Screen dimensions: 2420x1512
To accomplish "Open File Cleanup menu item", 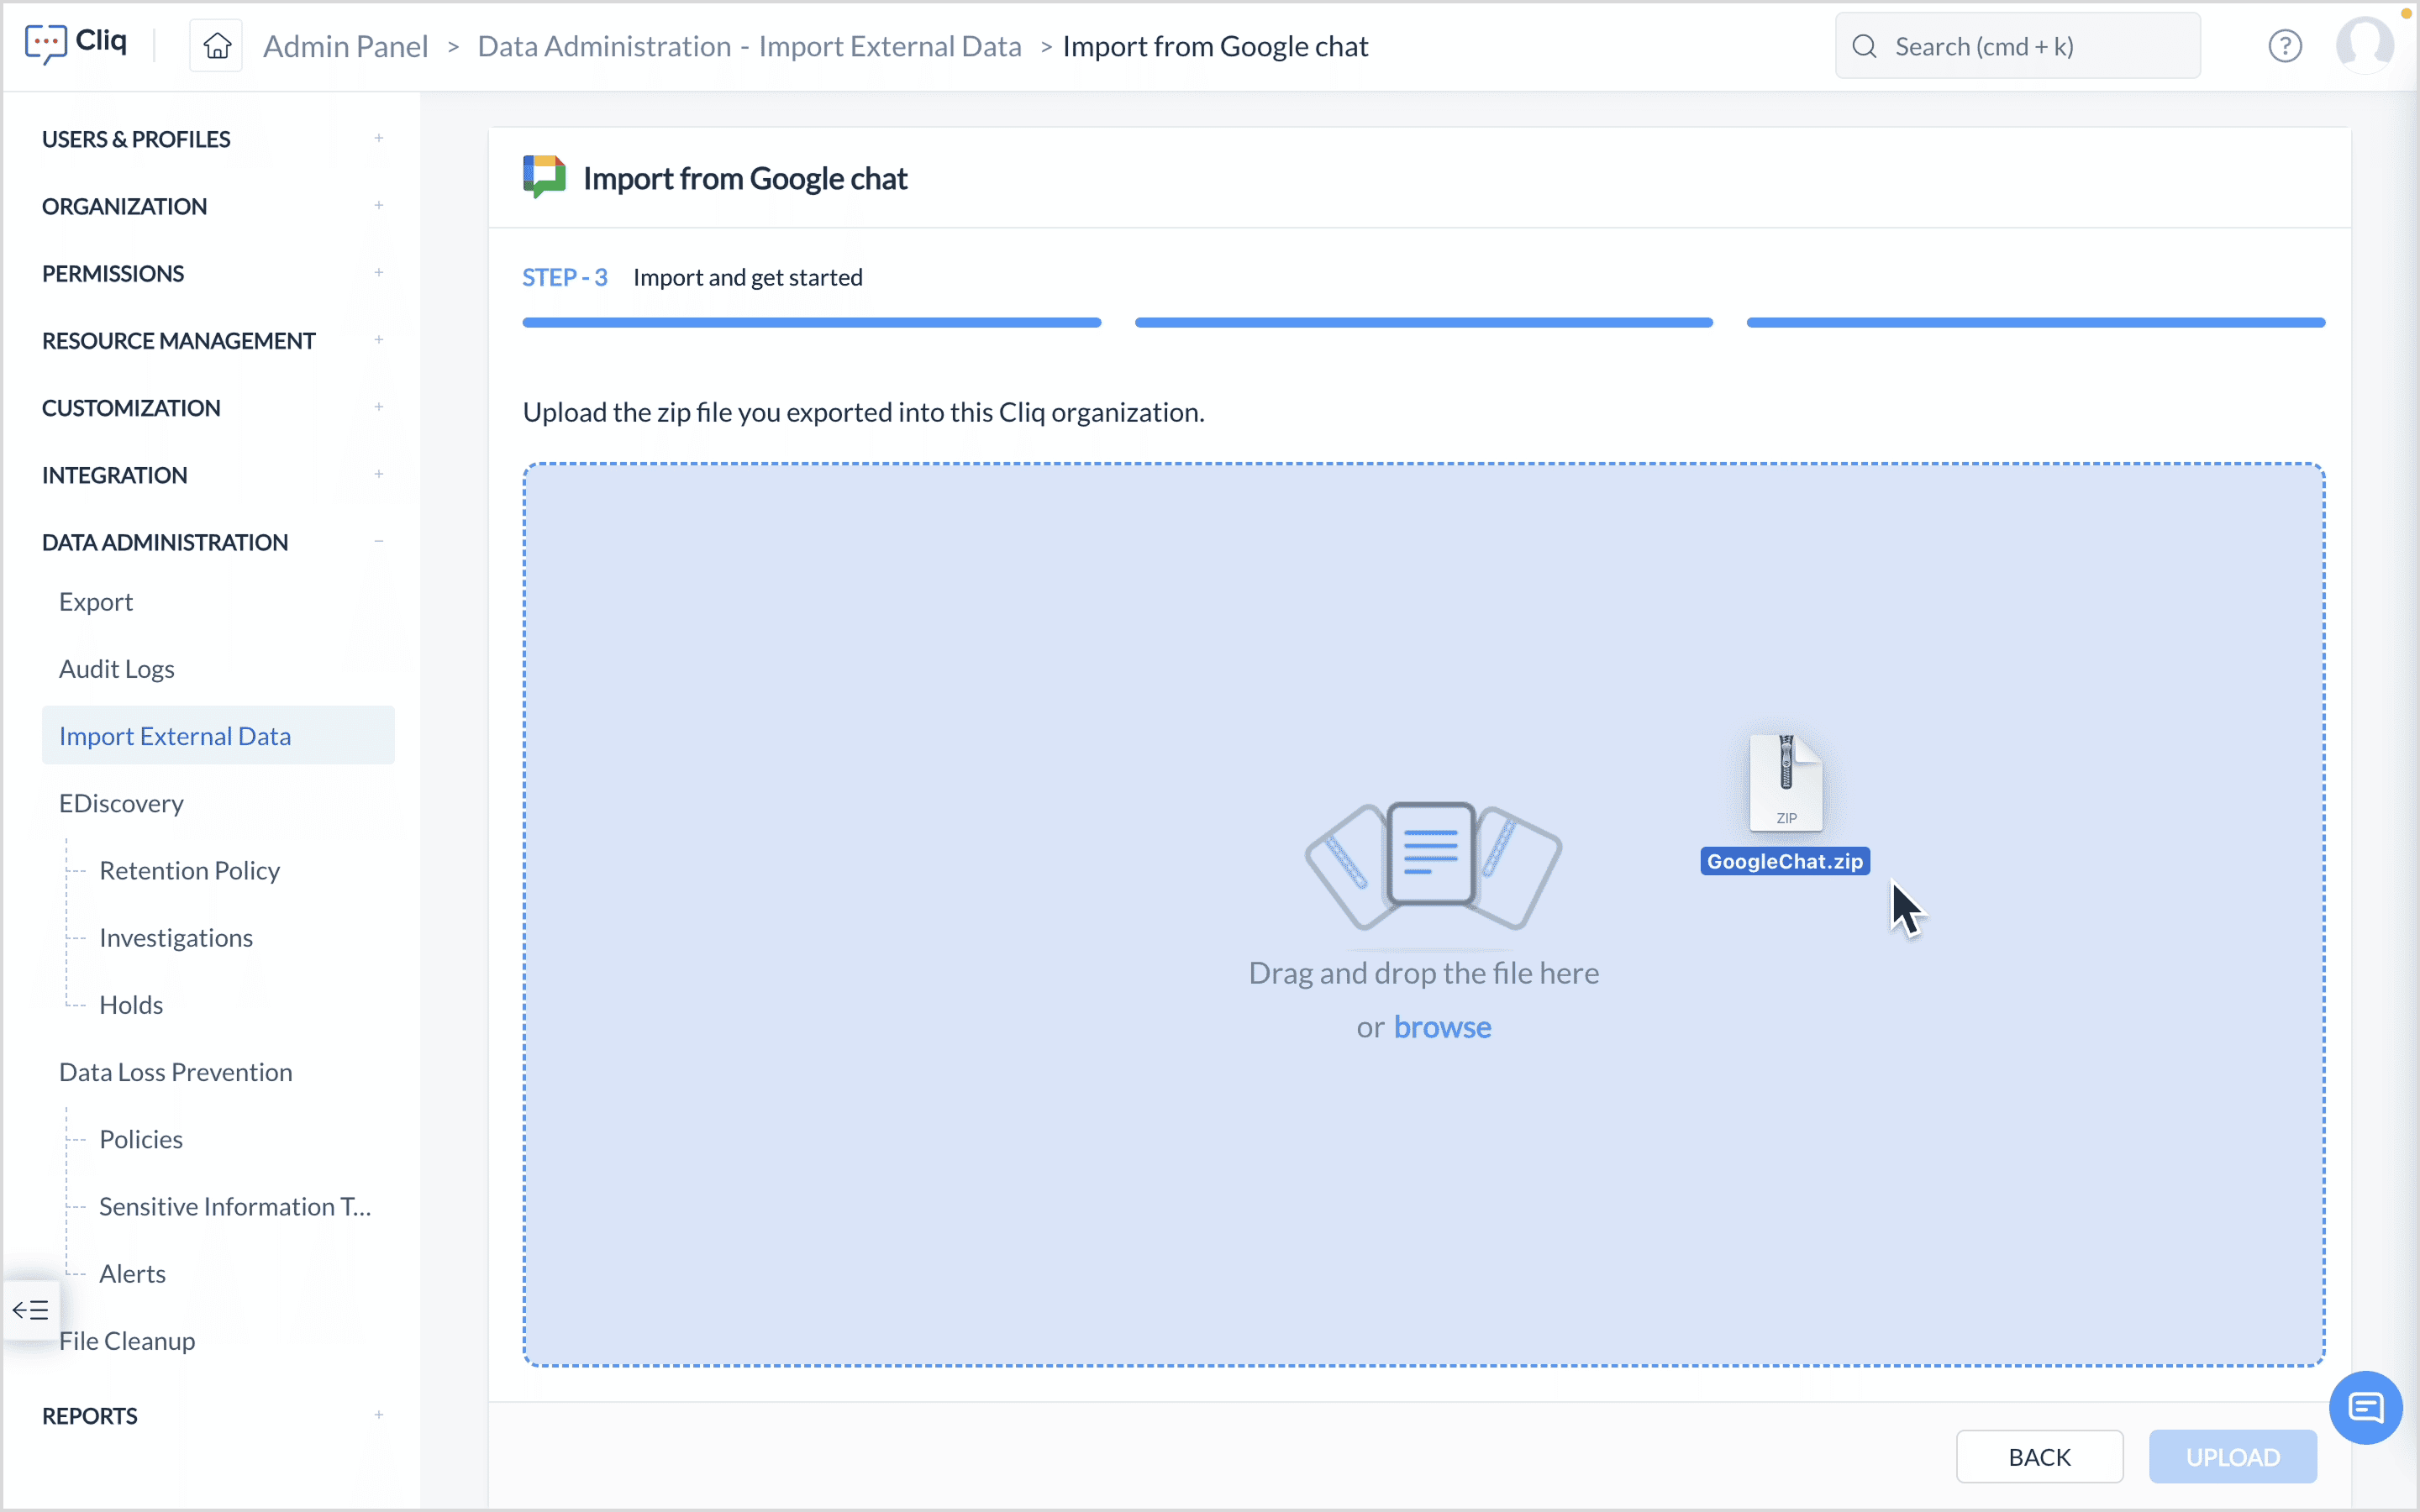I will [127, 1340].
